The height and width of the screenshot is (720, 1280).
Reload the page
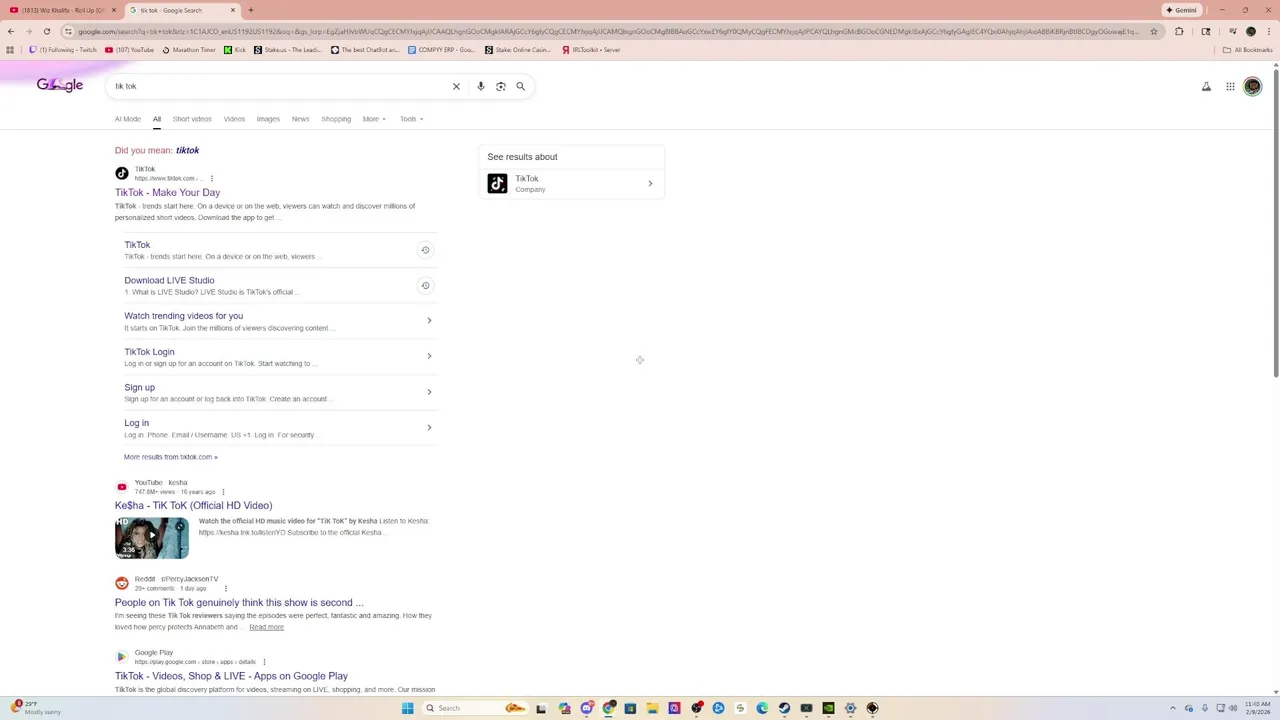pos(46,31)
